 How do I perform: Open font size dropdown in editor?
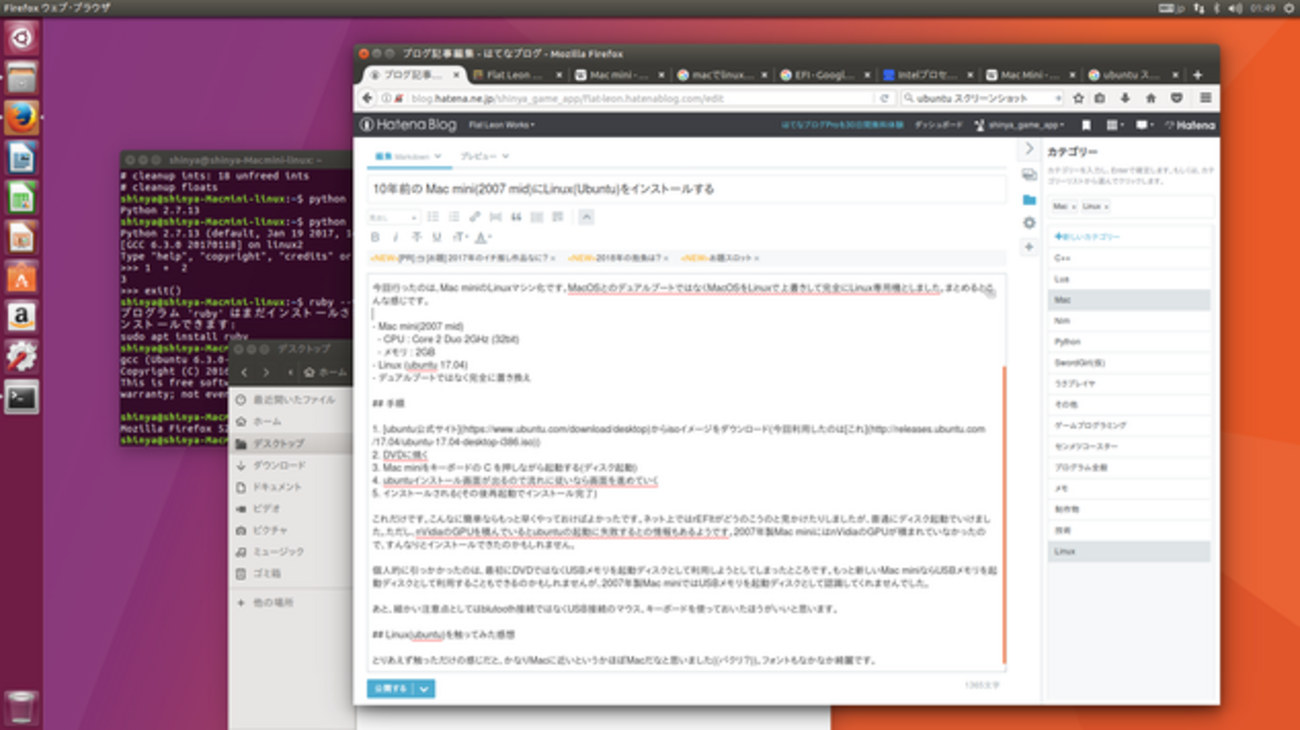461,237
